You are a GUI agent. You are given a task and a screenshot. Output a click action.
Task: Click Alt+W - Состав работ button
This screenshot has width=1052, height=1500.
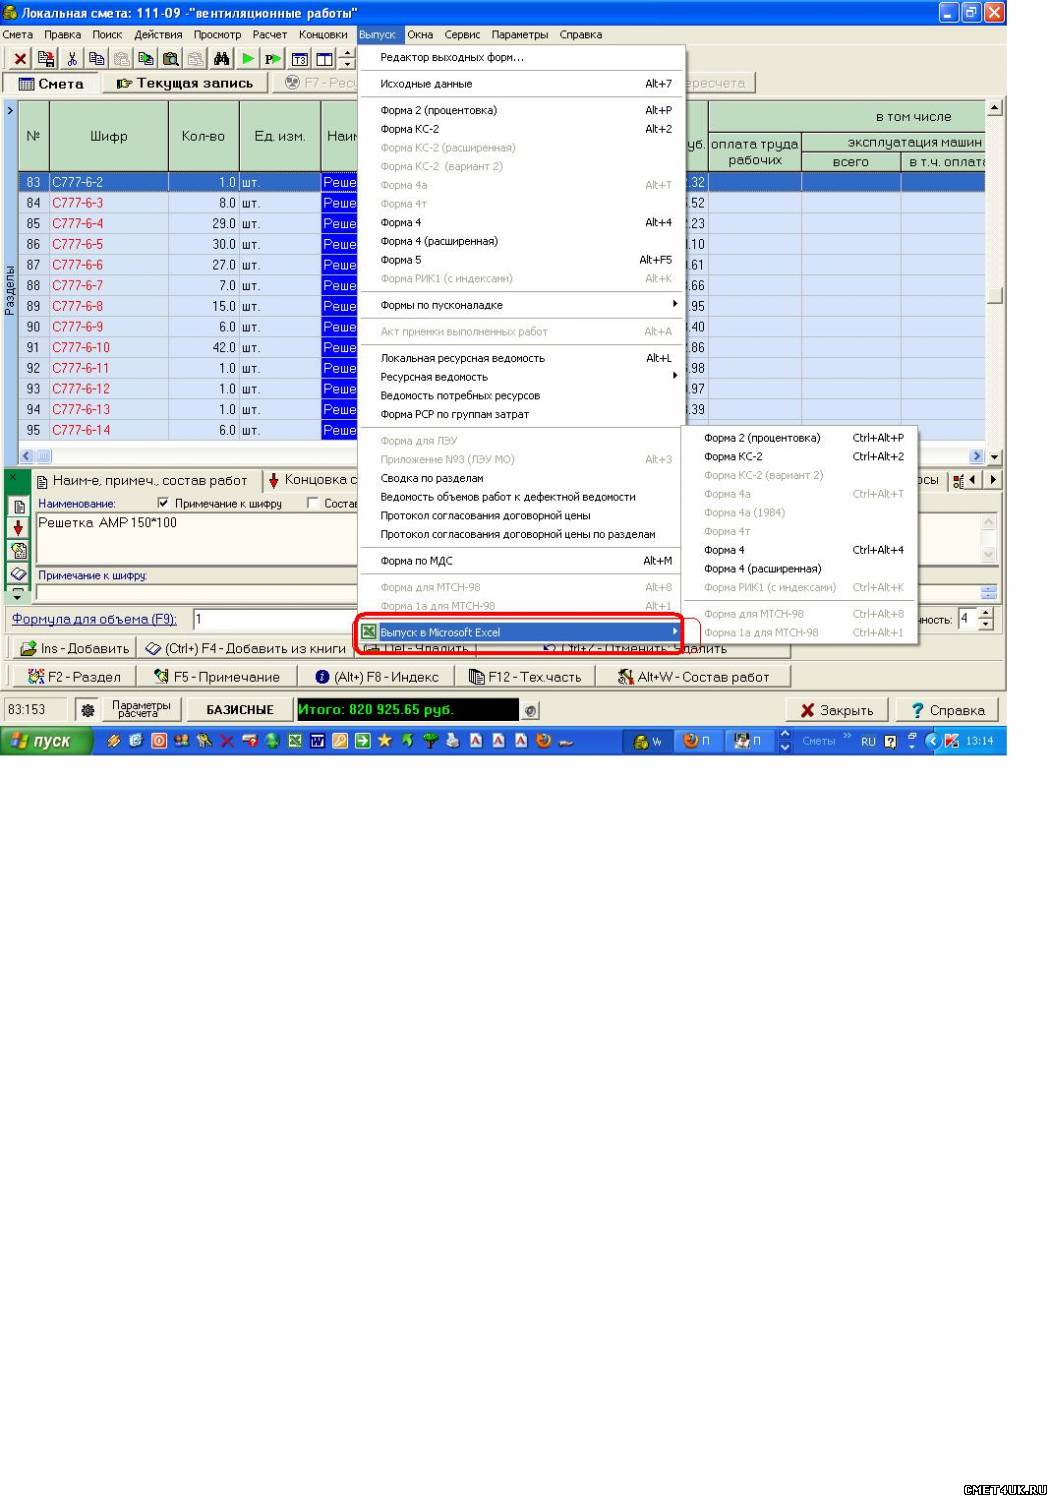tap(694, 677)
